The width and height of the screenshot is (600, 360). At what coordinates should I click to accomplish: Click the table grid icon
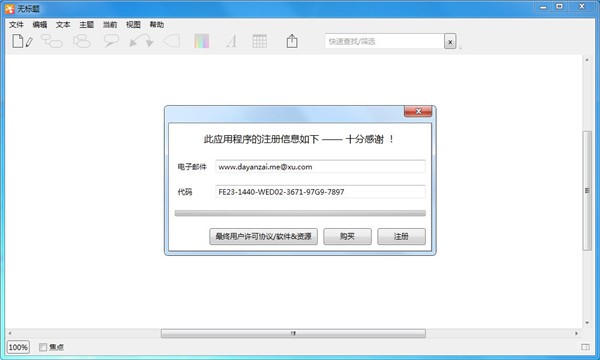[x=259, y=41]
